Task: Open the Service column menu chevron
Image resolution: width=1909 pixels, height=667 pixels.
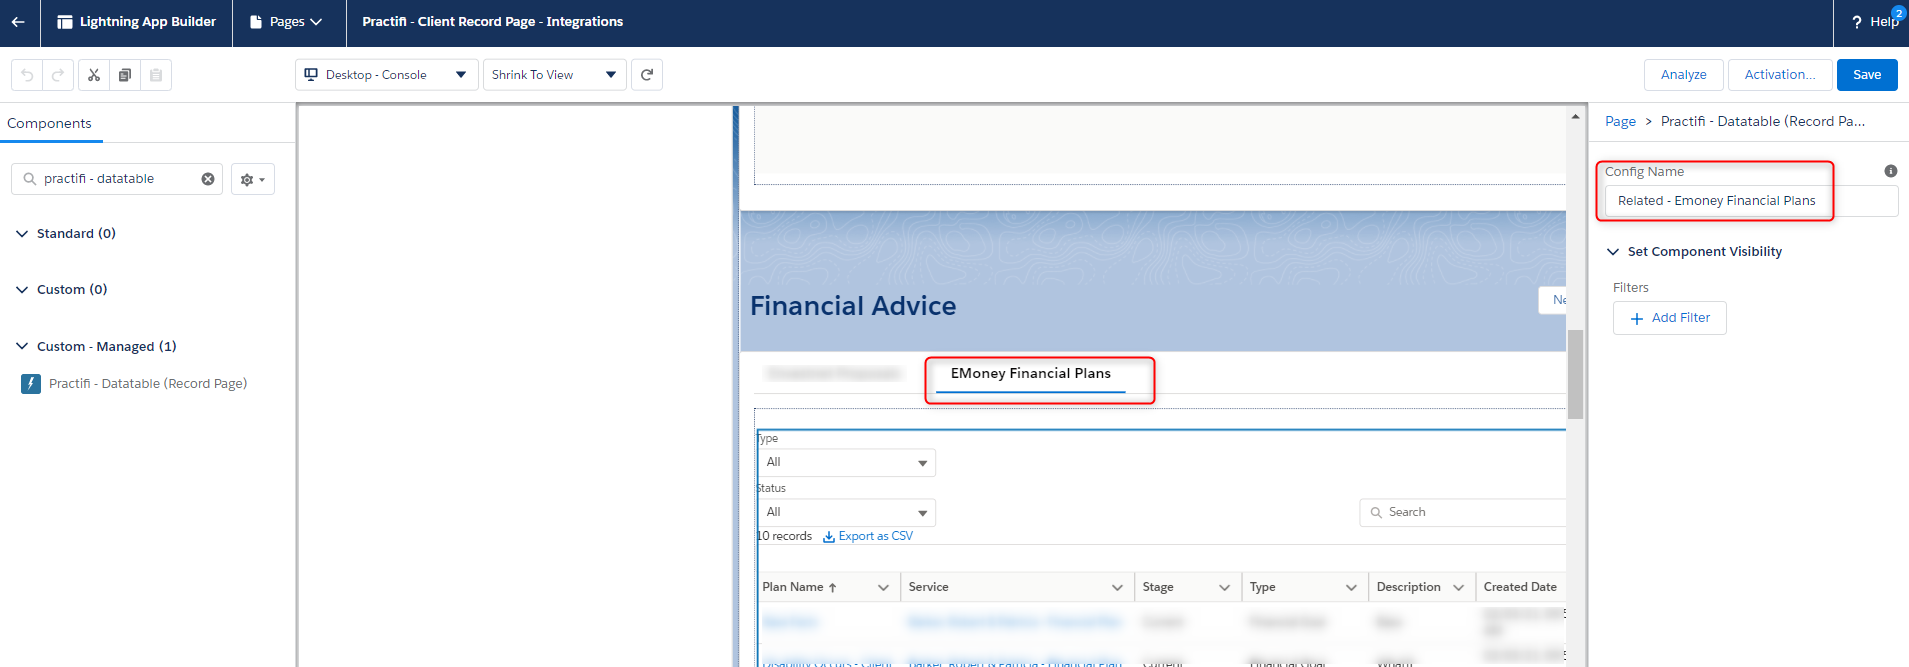Action: point(1117,588)
